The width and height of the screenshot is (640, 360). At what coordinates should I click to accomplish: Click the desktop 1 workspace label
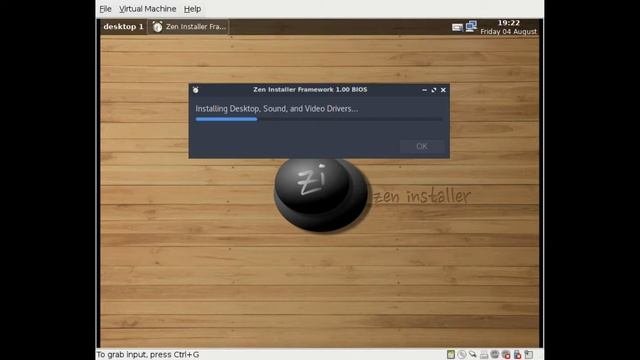[123, 27]
